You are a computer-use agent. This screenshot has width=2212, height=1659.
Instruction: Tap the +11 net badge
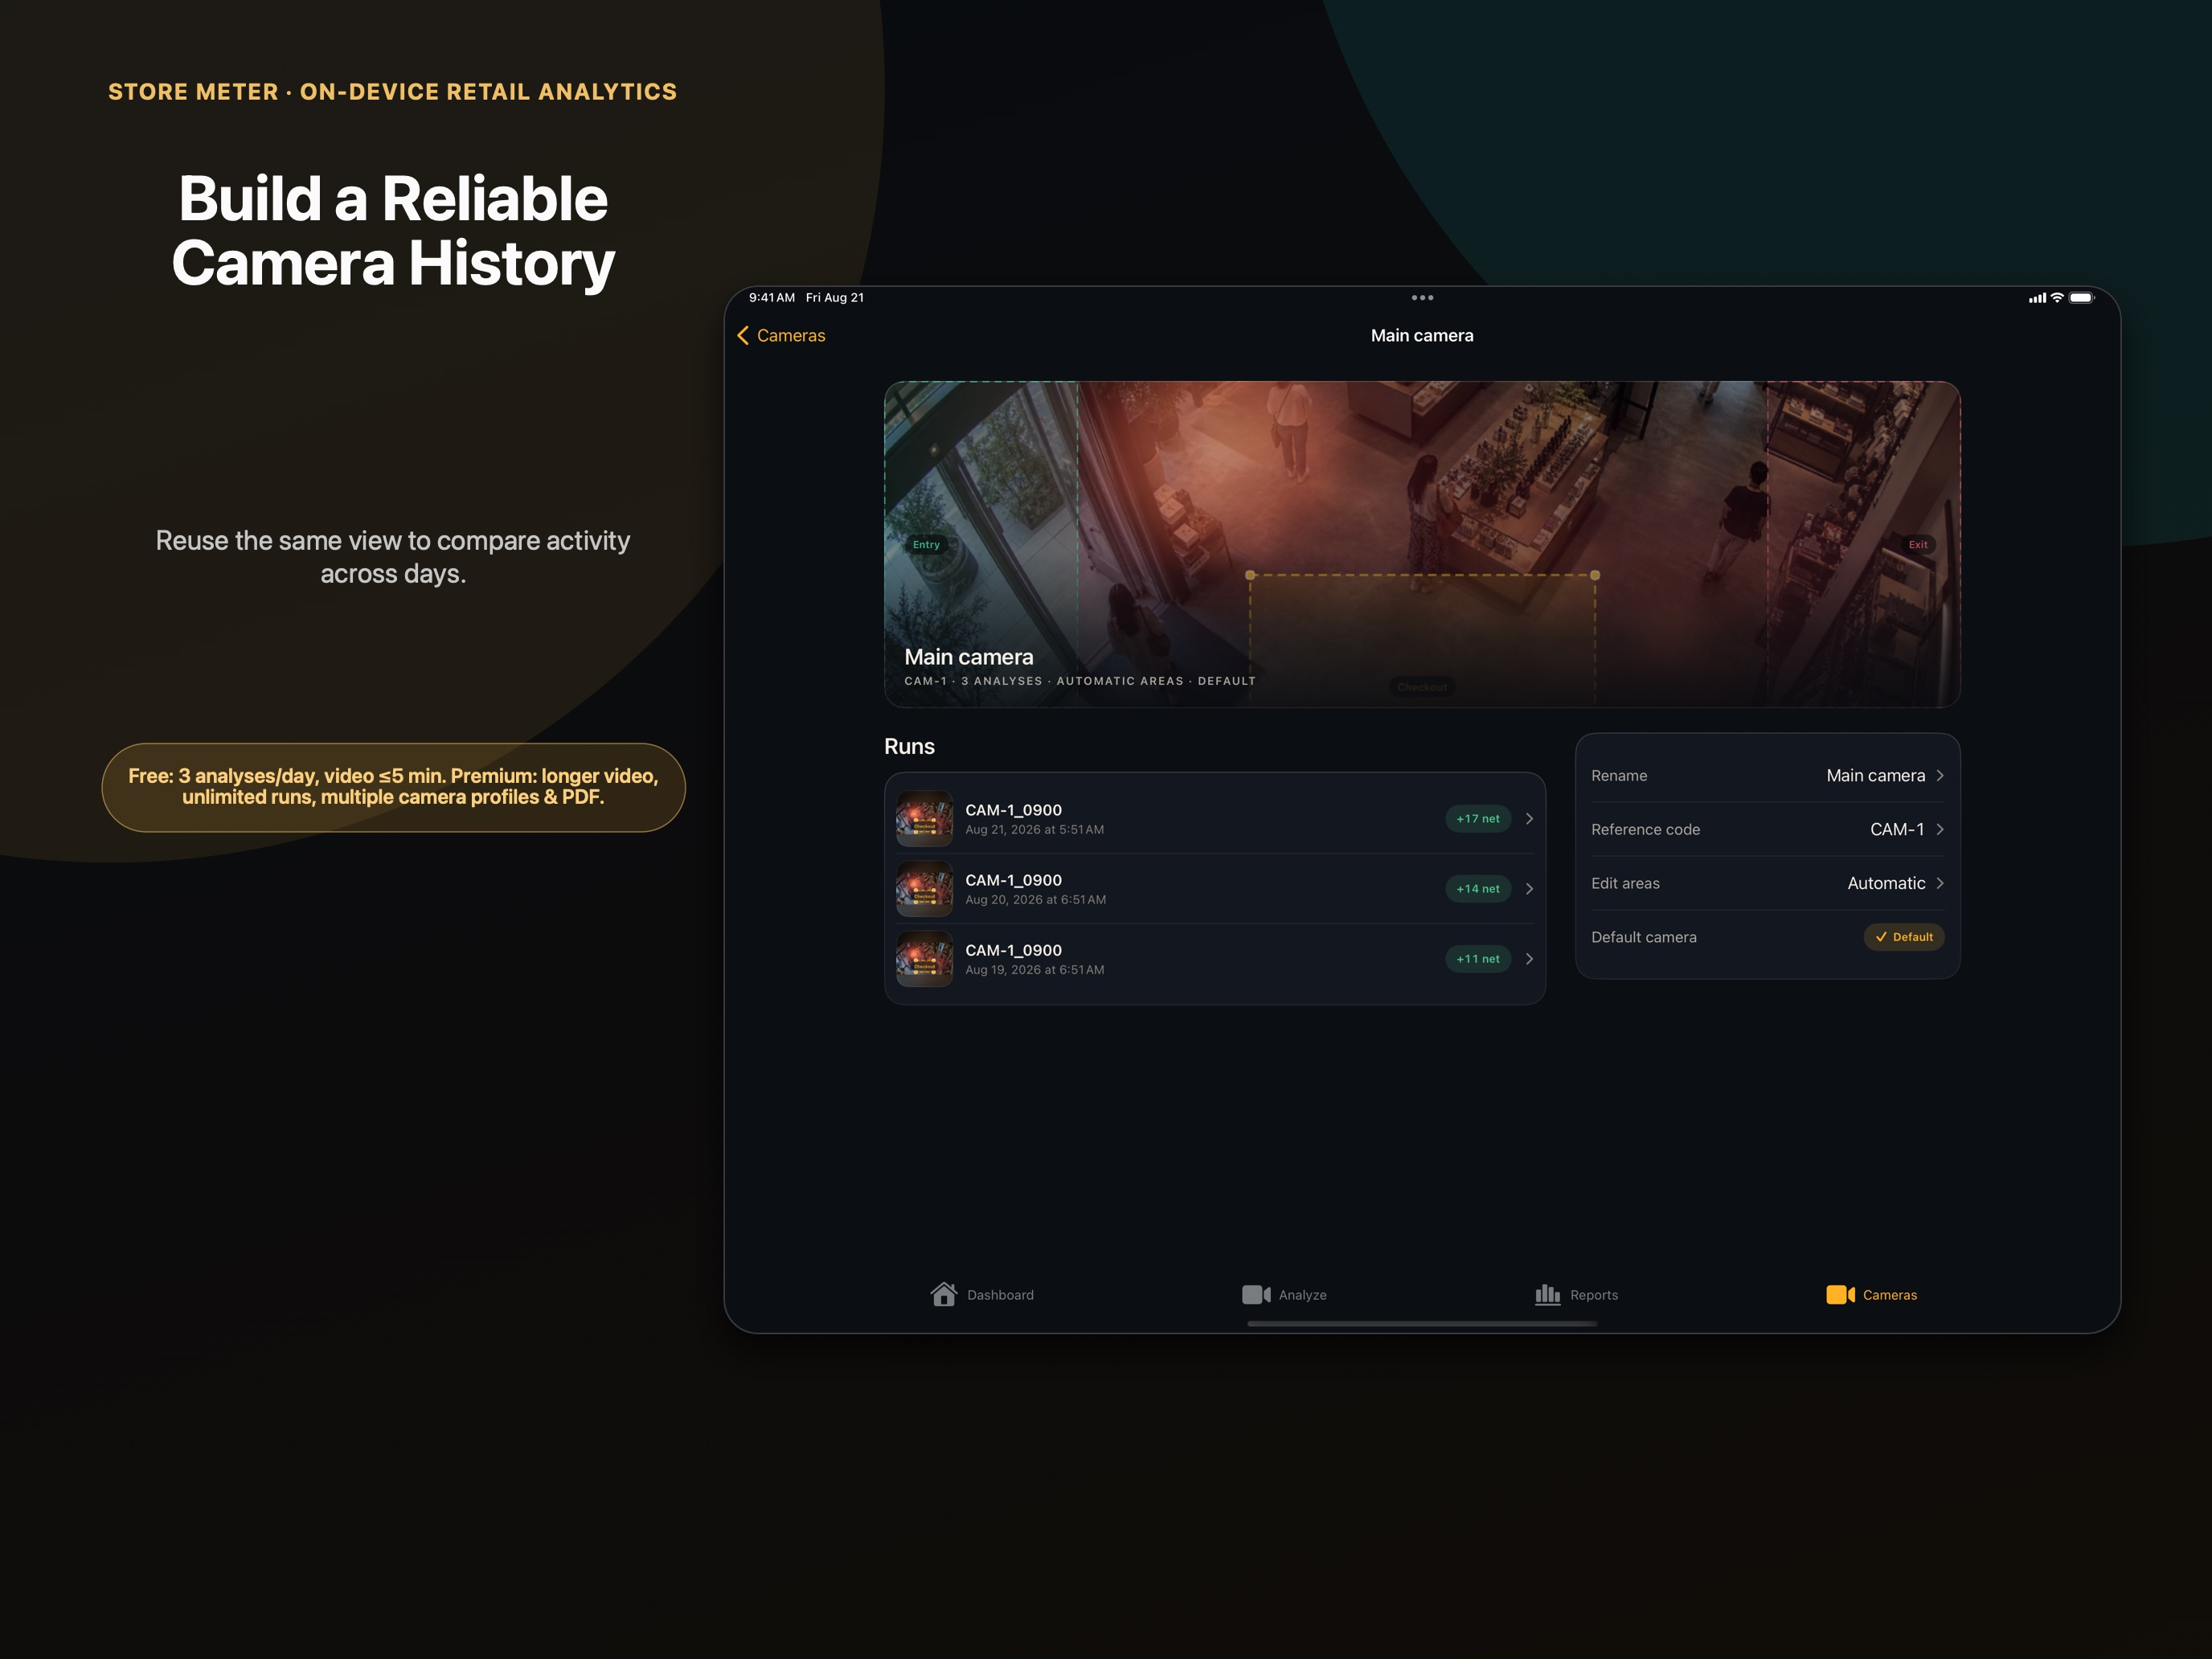pyautogui.click(x=1478, y=959)
